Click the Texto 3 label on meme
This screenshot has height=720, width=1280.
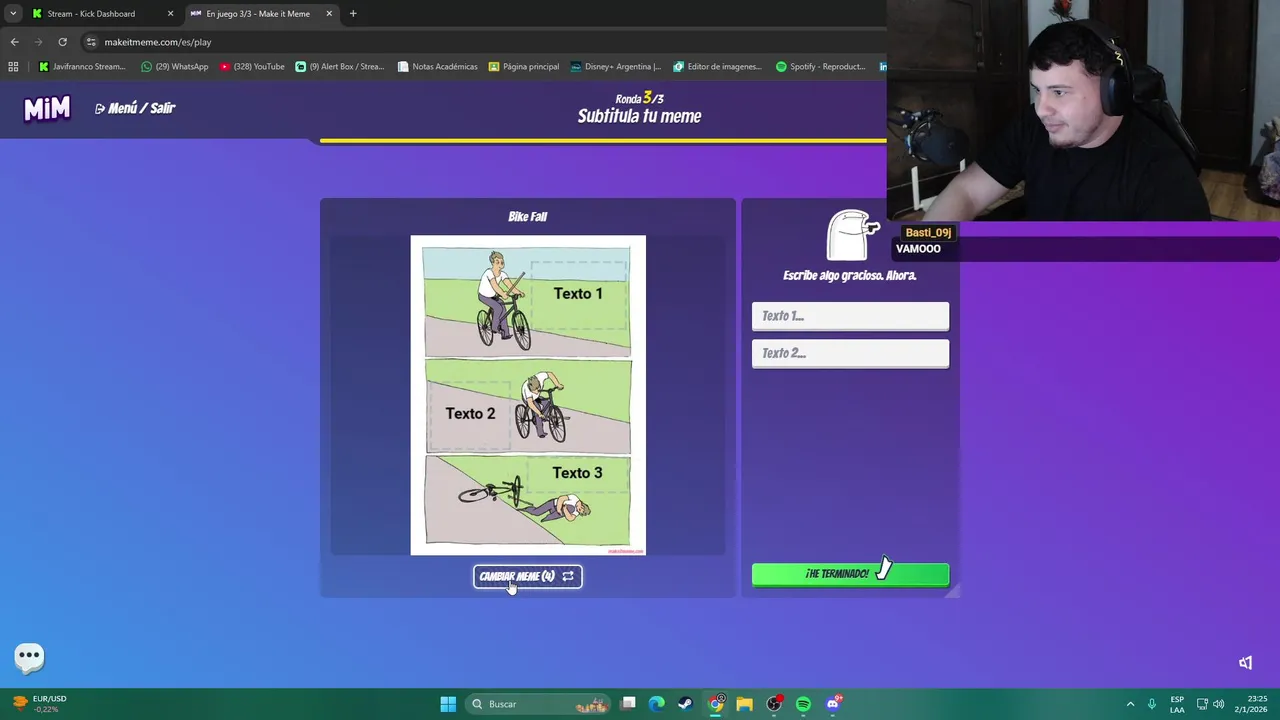[577, 472]
